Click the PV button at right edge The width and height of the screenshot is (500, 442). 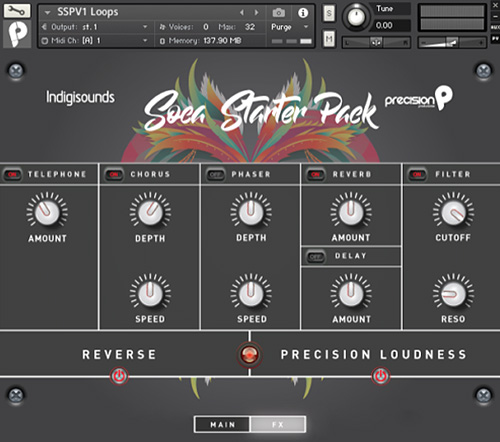(495, 39)
